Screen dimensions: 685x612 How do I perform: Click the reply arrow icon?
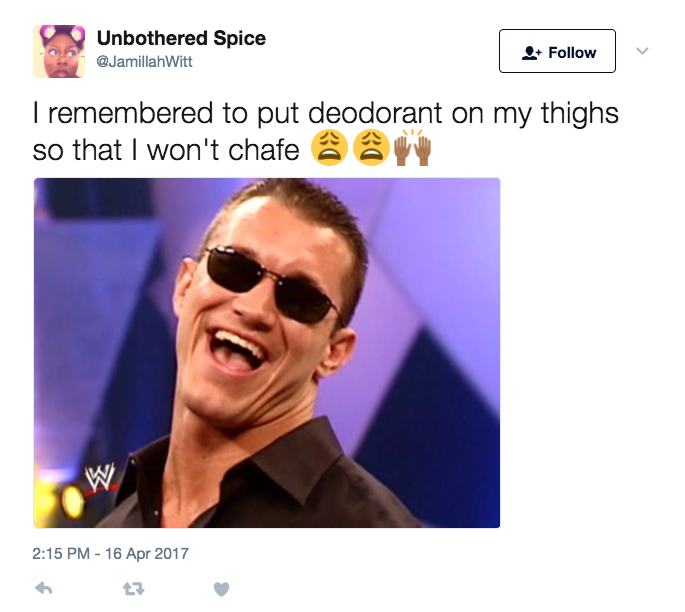44,589
